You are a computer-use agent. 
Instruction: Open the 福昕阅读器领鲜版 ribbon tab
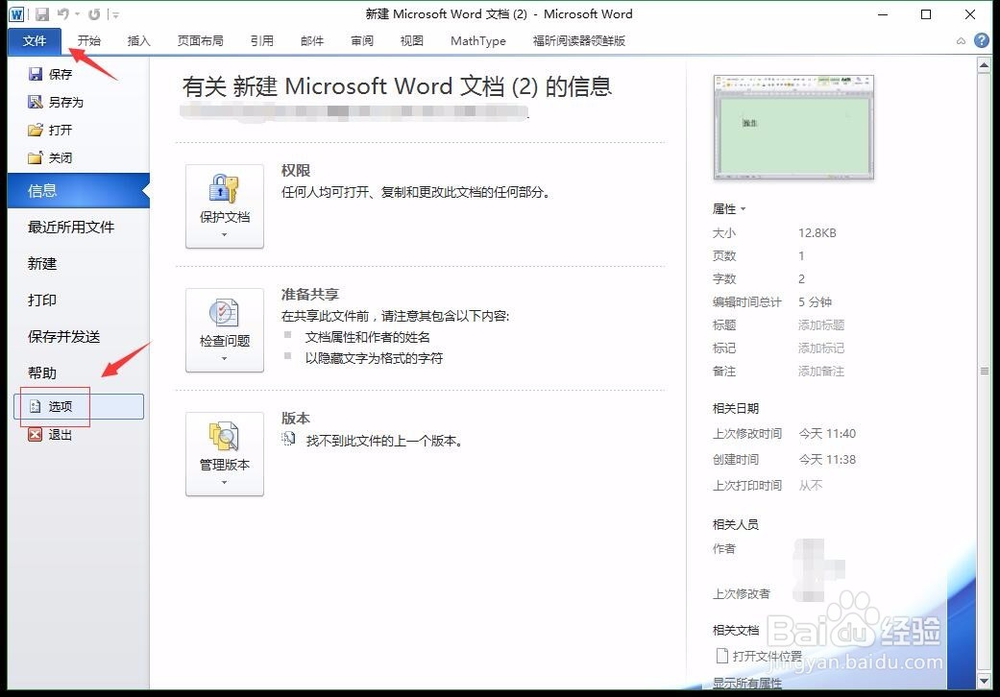click(x=578, y=41)
